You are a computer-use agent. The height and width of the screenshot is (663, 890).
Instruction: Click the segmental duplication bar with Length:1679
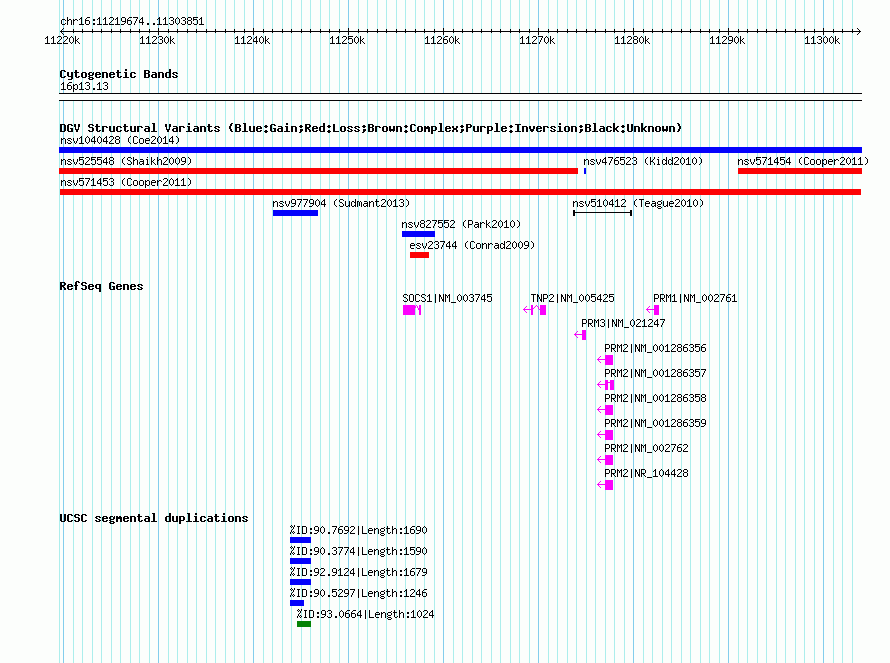tap(300, 582)
